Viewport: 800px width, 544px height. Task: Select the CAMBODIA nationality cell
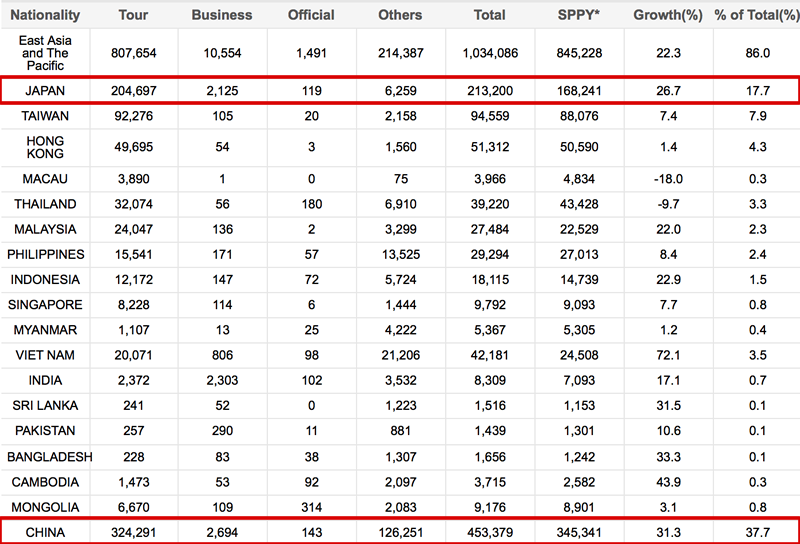tap(45, 482)
